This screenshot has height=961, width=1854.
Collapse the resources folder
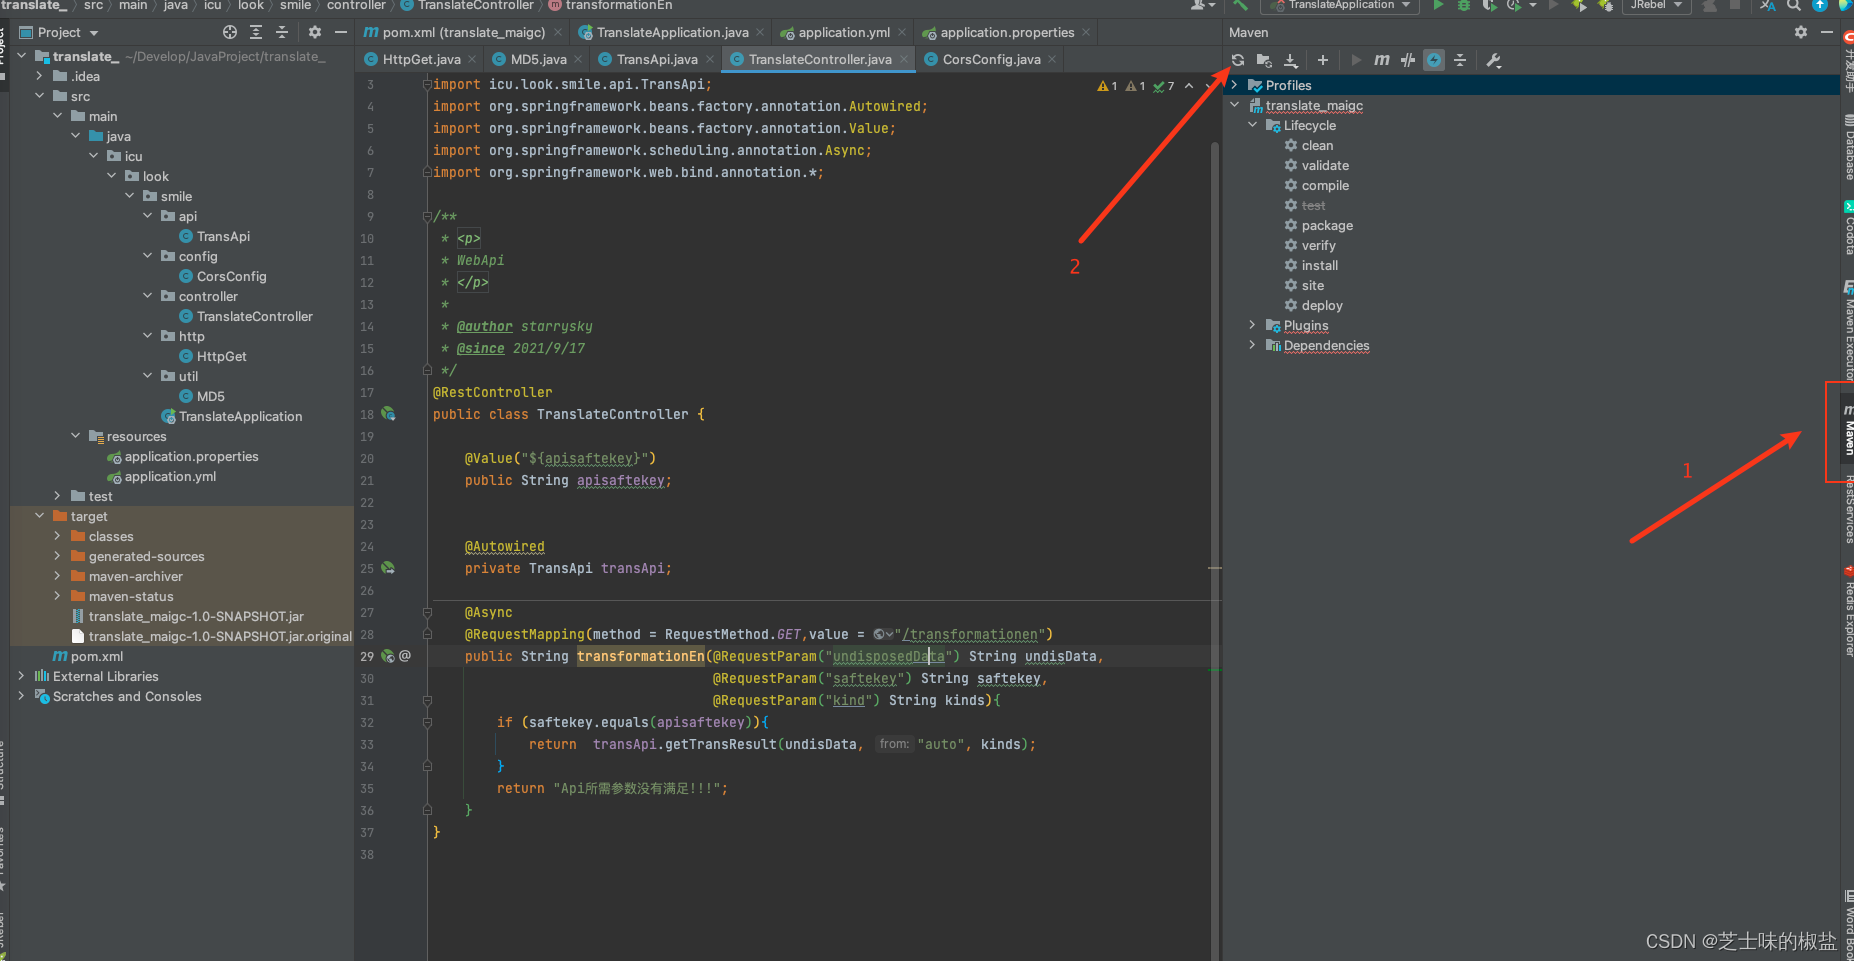(75, 436)
